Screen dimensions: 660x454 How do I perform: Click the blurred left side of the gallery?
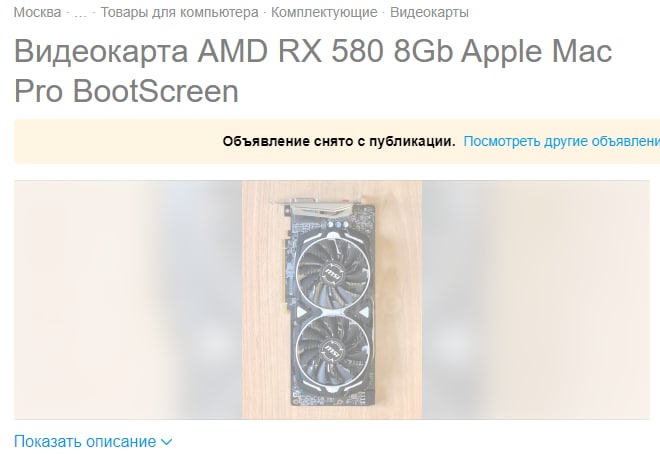click(x=128, y=300)
